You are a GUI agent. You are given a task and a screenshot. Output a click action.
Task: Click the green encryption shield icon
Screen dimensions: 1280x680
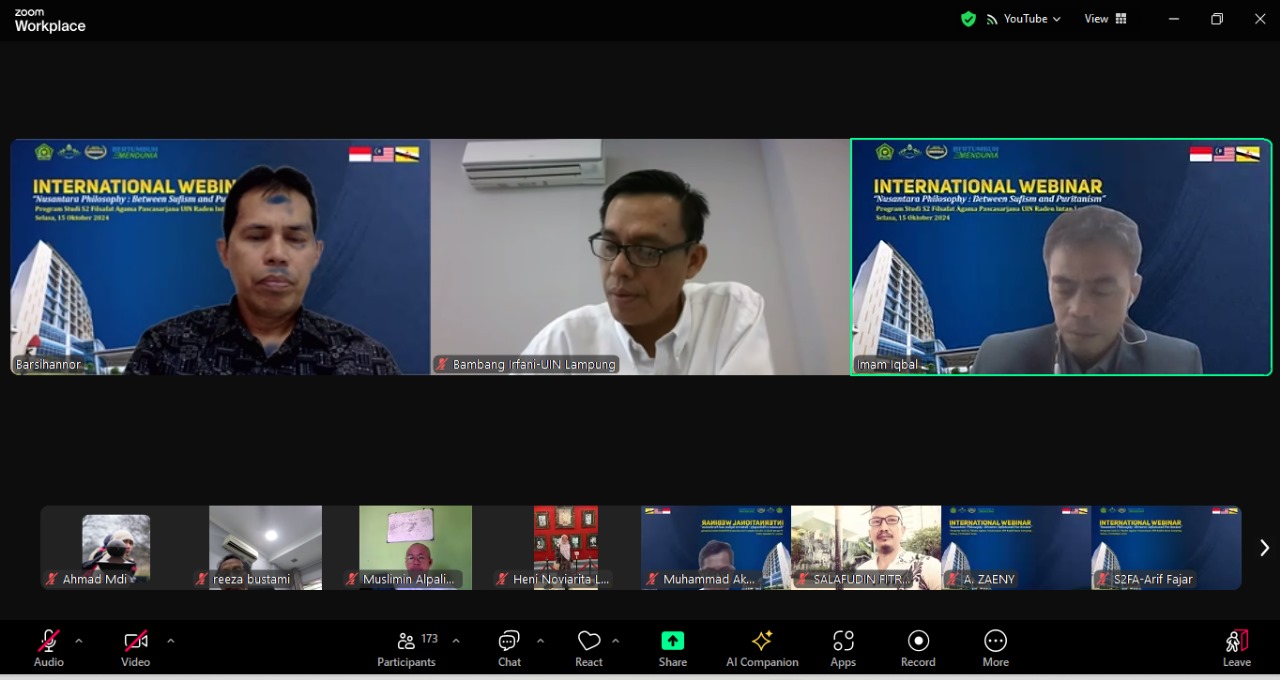tap(968, 18)
